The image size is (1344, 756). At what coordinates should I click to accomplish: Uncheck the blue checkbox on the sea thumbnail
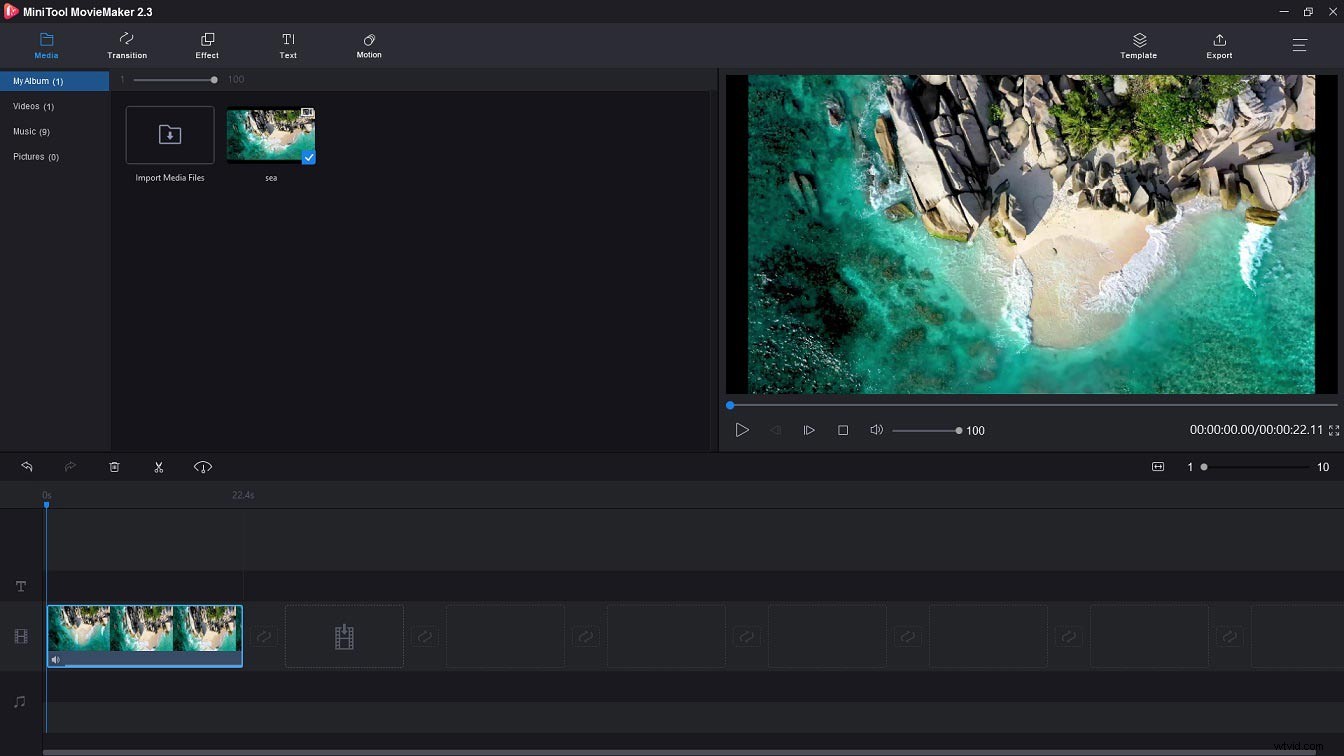pos(306,156)
